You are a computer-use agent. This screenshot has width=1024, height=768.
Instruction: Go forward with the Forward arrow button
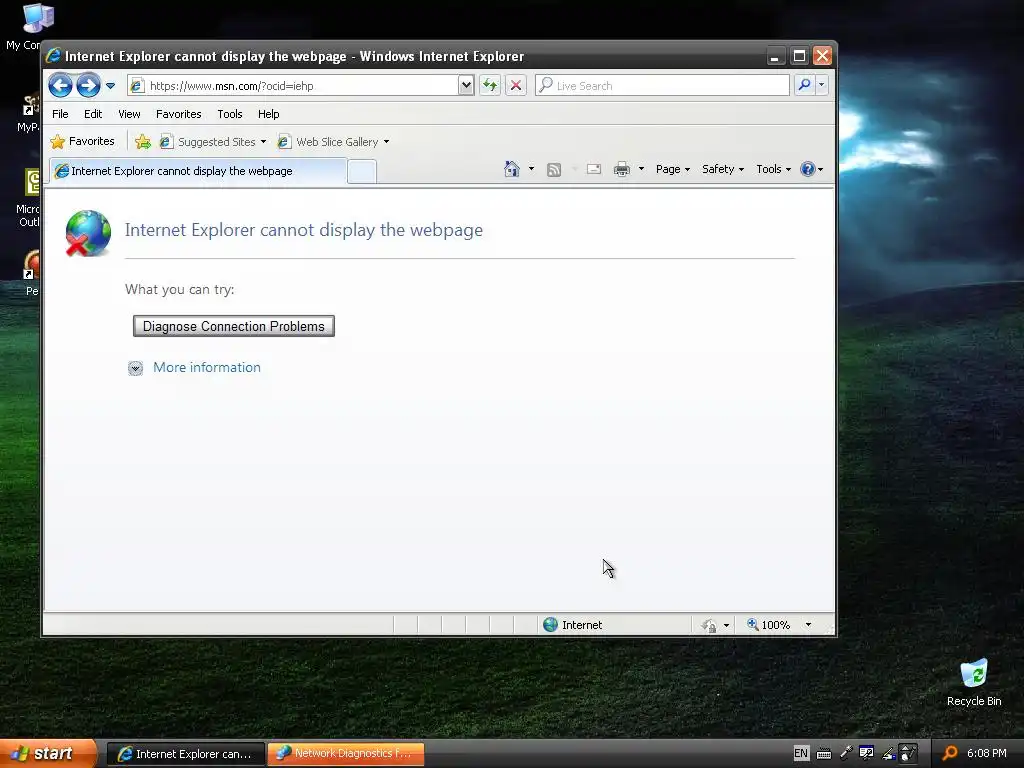point(88,86)
